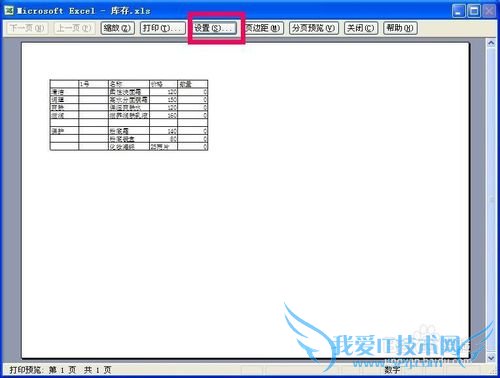
Task: Open the 打印(T)... print dialog
Action: click(x=163, y=28)
